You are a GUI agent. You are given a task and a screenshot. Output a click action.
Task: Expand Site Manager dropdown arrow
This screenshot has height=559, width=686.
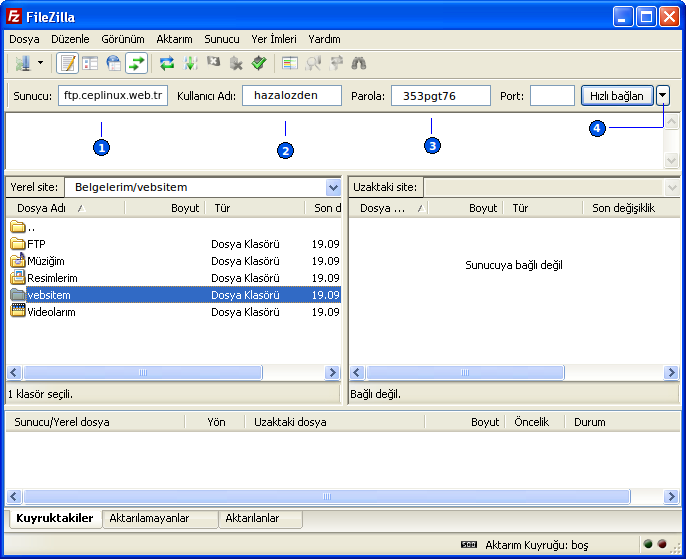(x=40, y=63)
